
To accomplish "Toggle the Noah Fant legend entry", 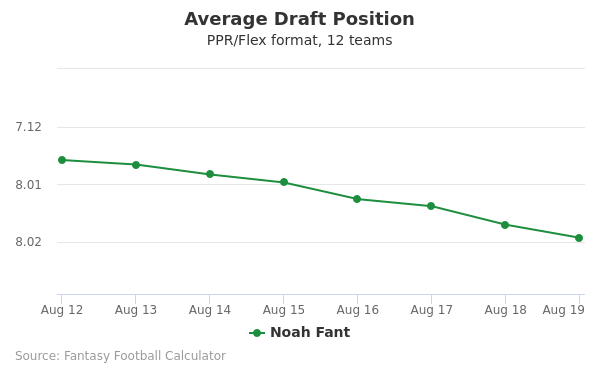I will 300,332.
